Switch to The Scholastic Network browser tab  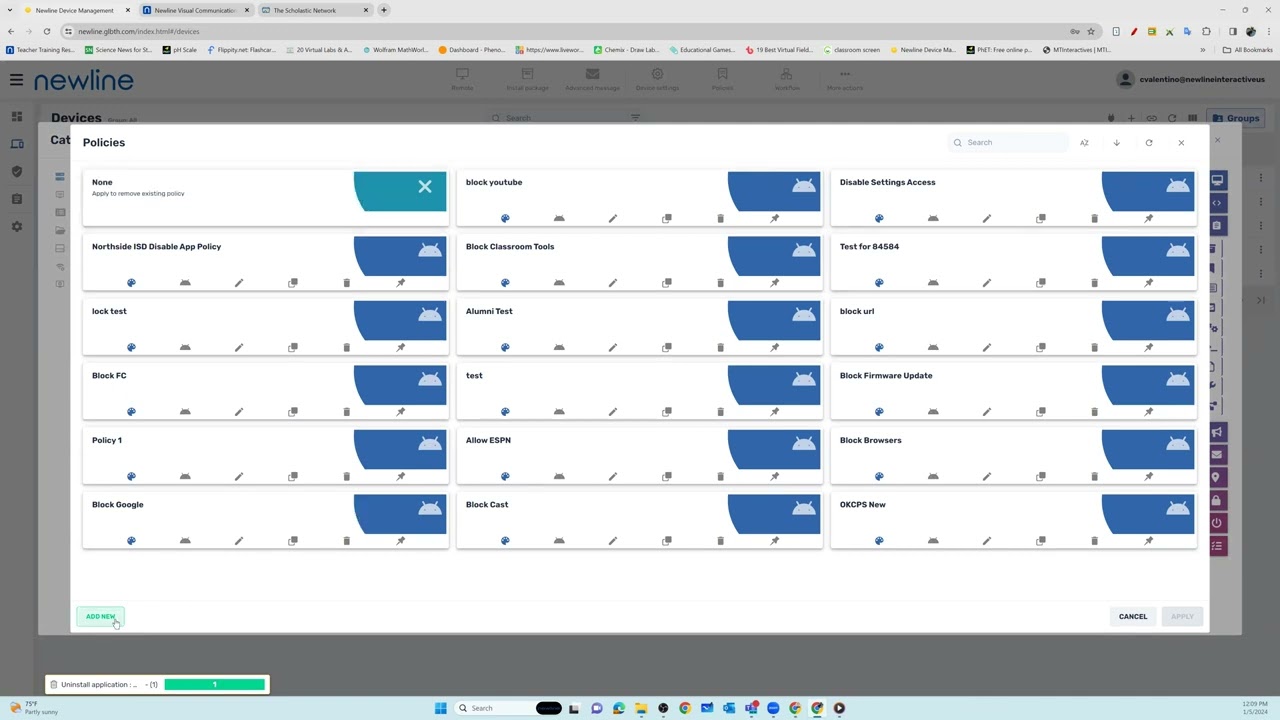coord(313,10)
